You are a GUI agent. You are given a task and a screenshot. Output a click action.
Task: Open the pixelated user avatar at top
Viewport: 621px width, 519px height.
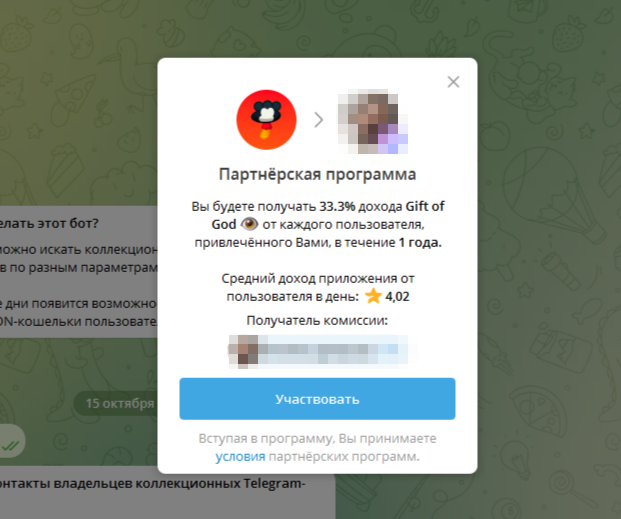tap(373, 121)
